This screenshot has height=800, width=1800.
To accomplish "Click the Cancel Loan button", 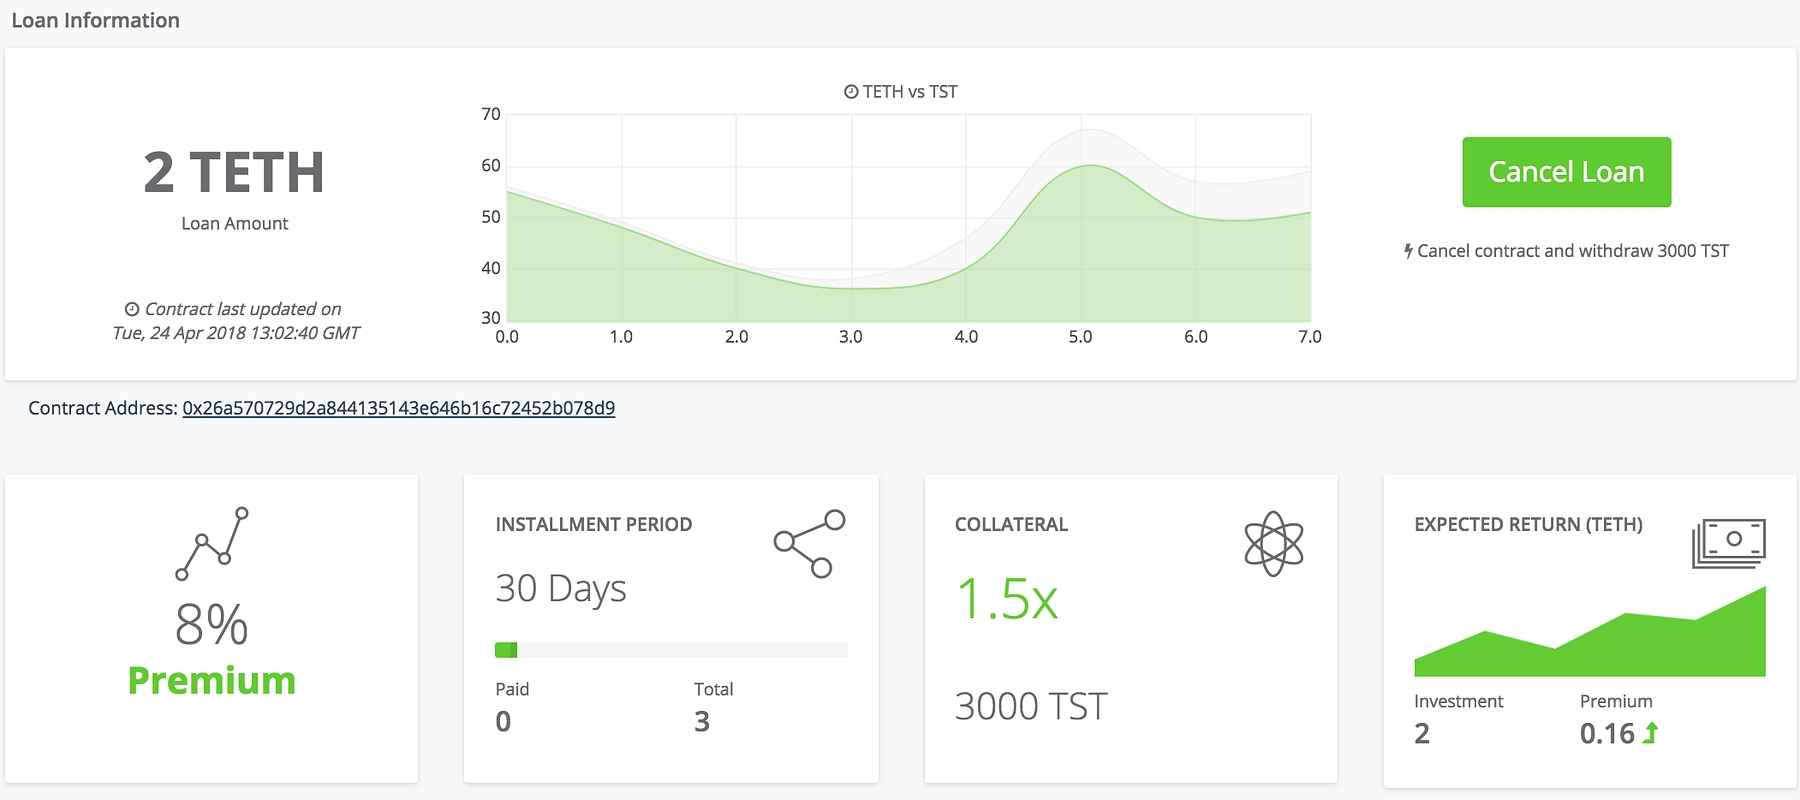I will pyautogui.click(x=1566, y=172).
